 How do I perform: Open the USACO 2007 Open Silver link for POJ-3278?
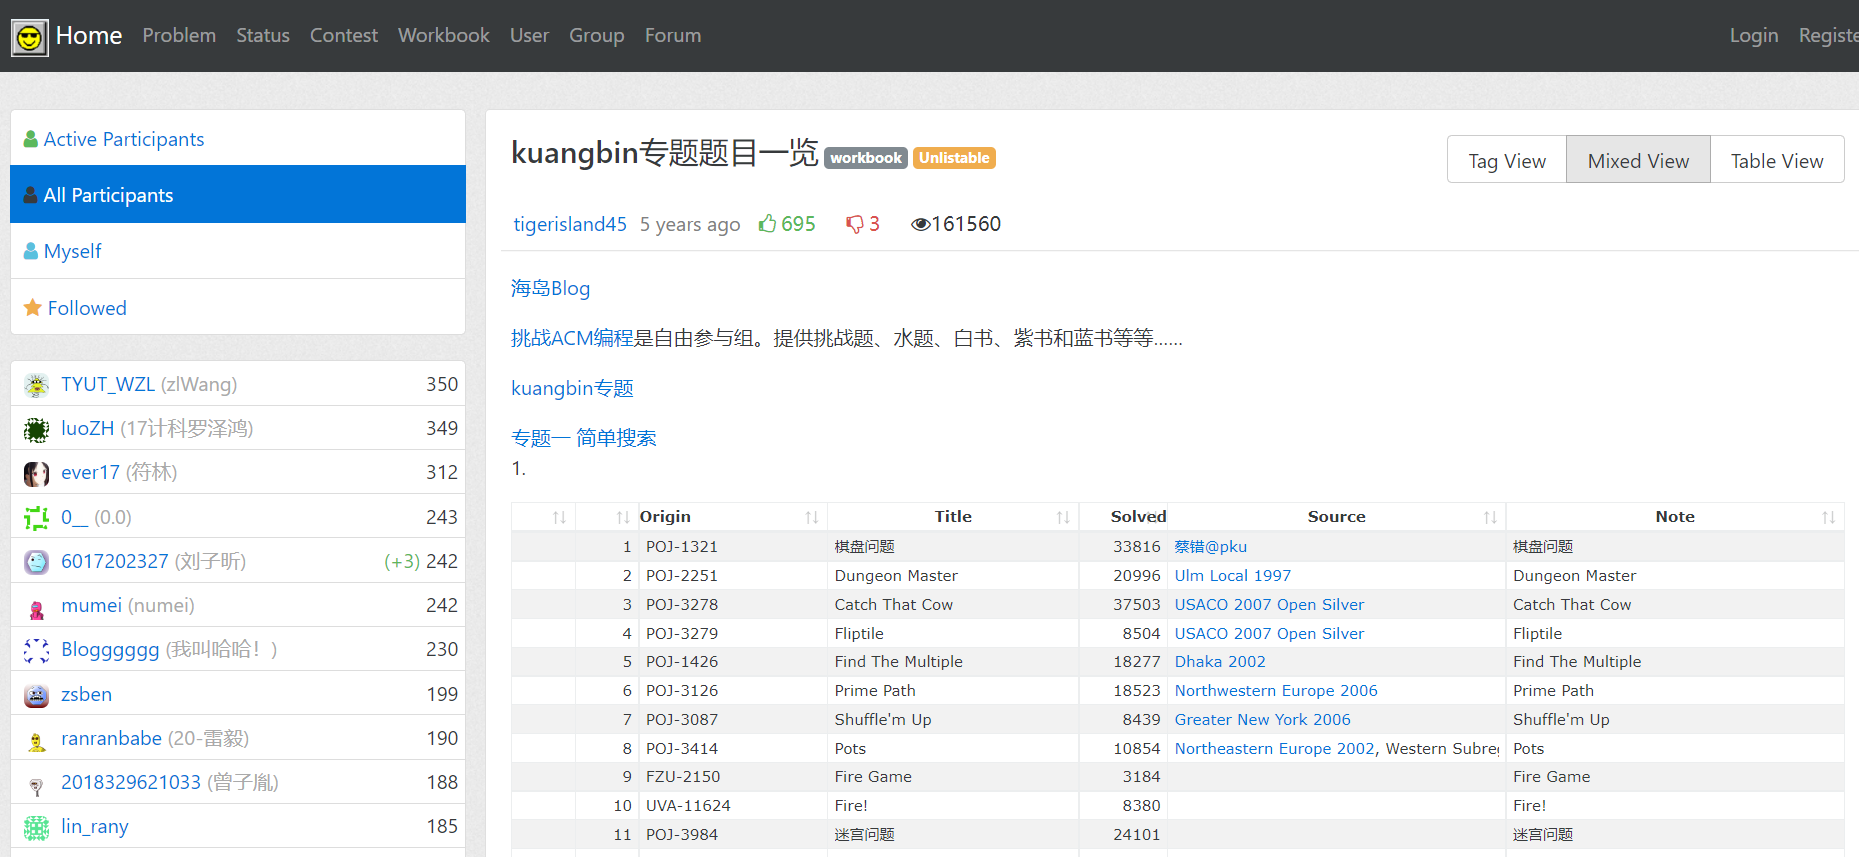pos(1269,605)
